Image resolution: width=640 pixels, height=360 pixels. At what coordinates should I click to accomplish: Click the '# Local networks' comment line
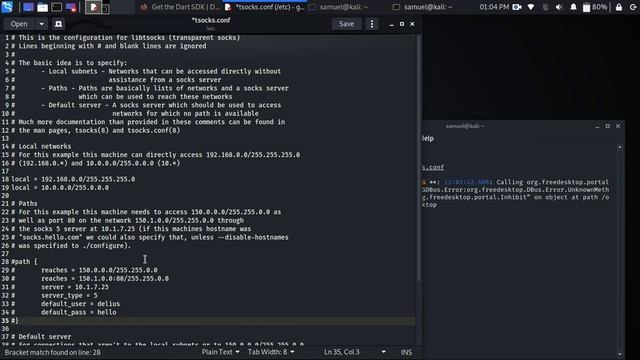click(41, 146)
